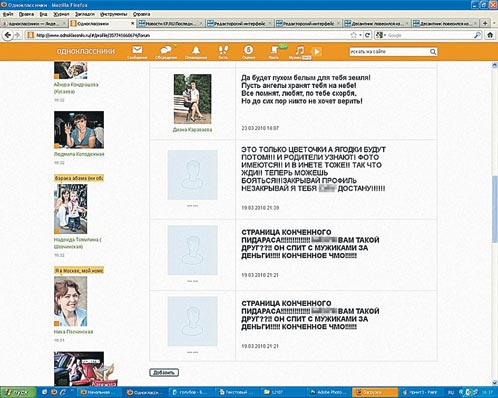498x398 pixels.
Task: Open the Инструменты menu
Action: 113,14
